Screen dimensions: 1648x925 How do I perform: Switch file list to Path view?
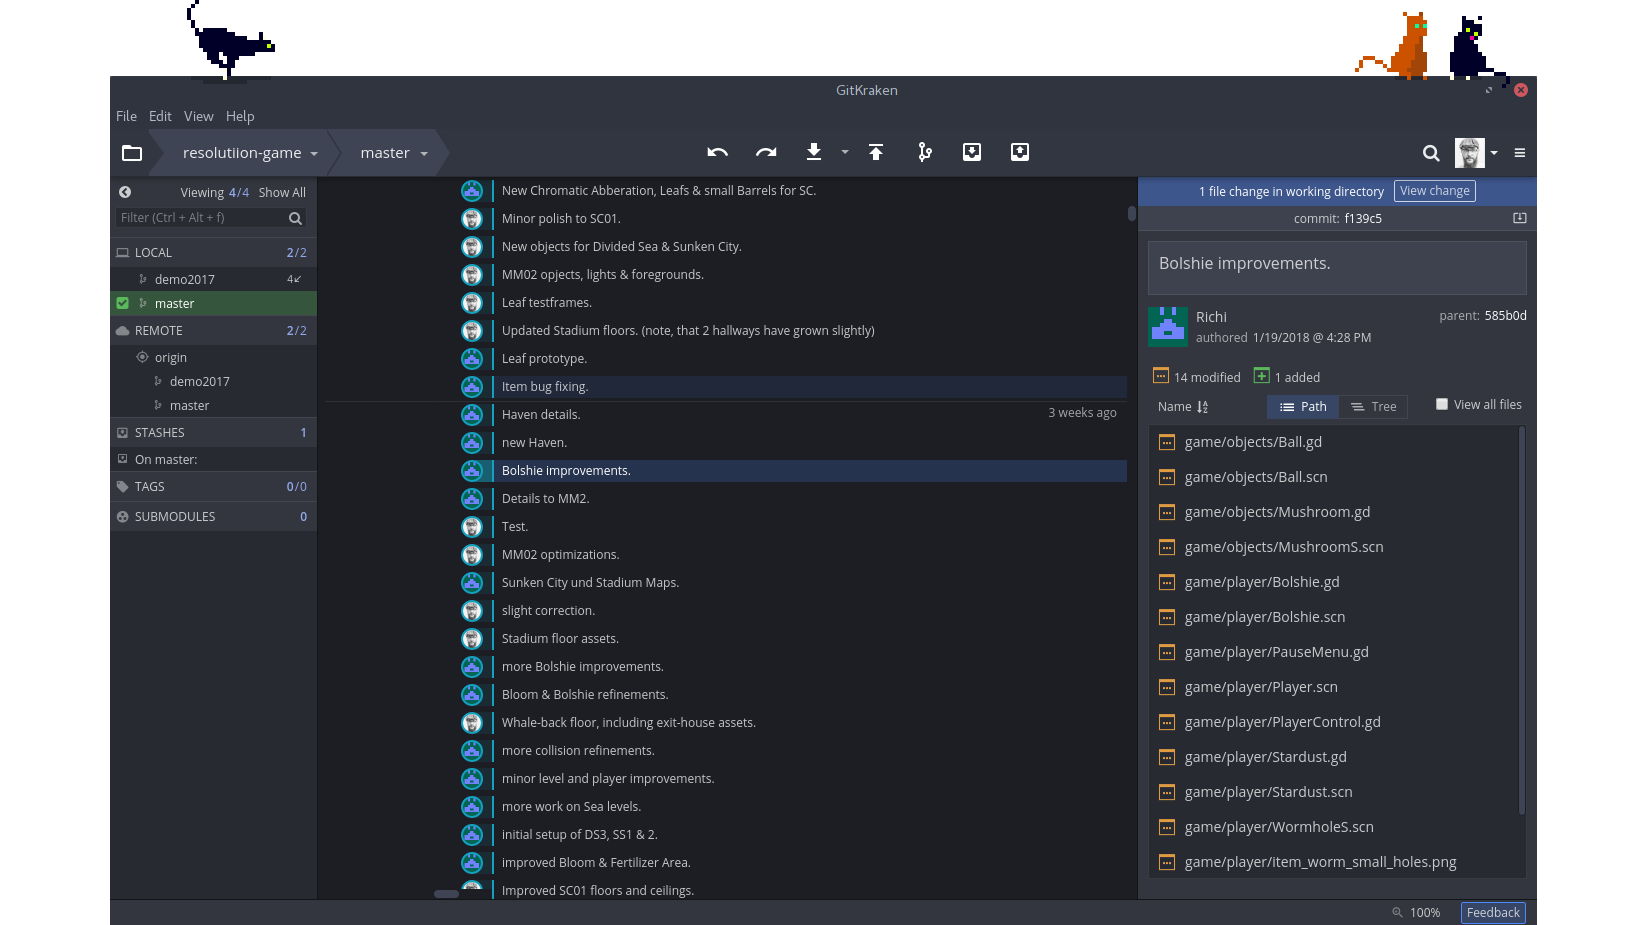coord(1303,407)
